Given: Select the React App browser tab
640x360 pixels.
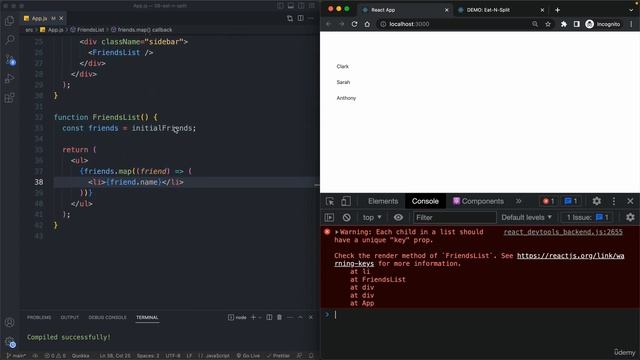Looking at the screenshot, I should pyautogui.click(x=404, y=10).
